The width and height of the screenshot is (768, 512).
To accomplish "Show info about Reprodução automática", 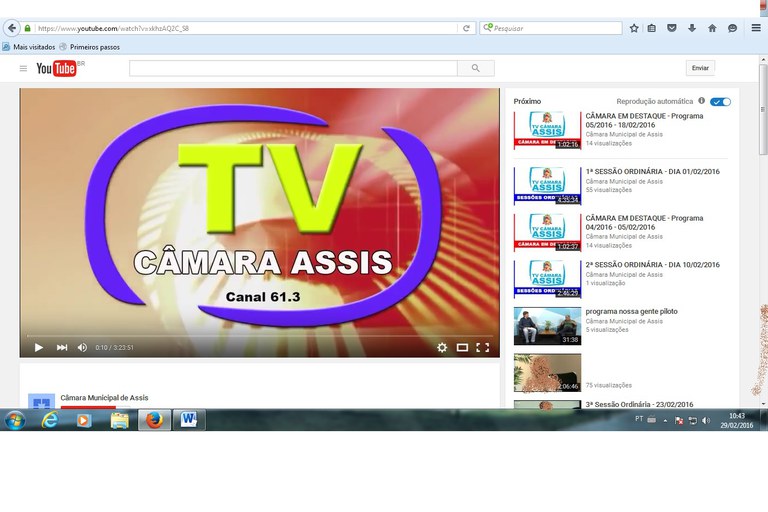I will click(701, 101).
